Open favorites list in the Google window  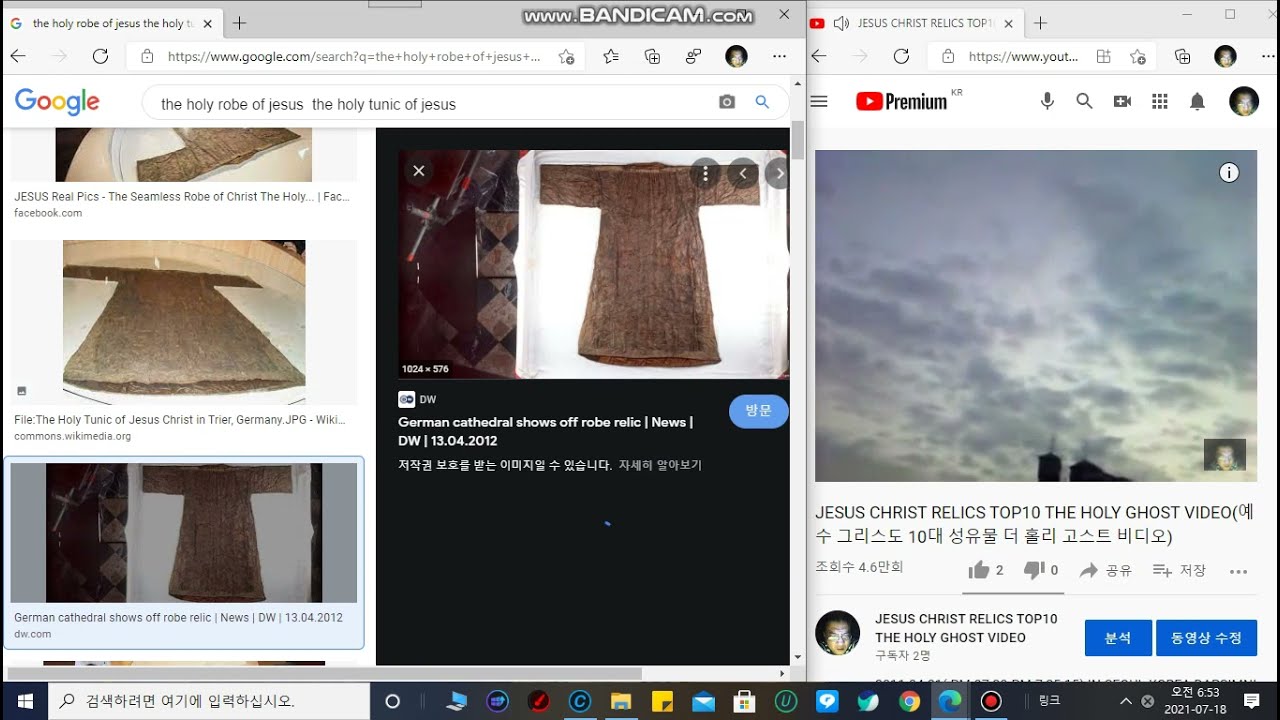pos(611,57)
